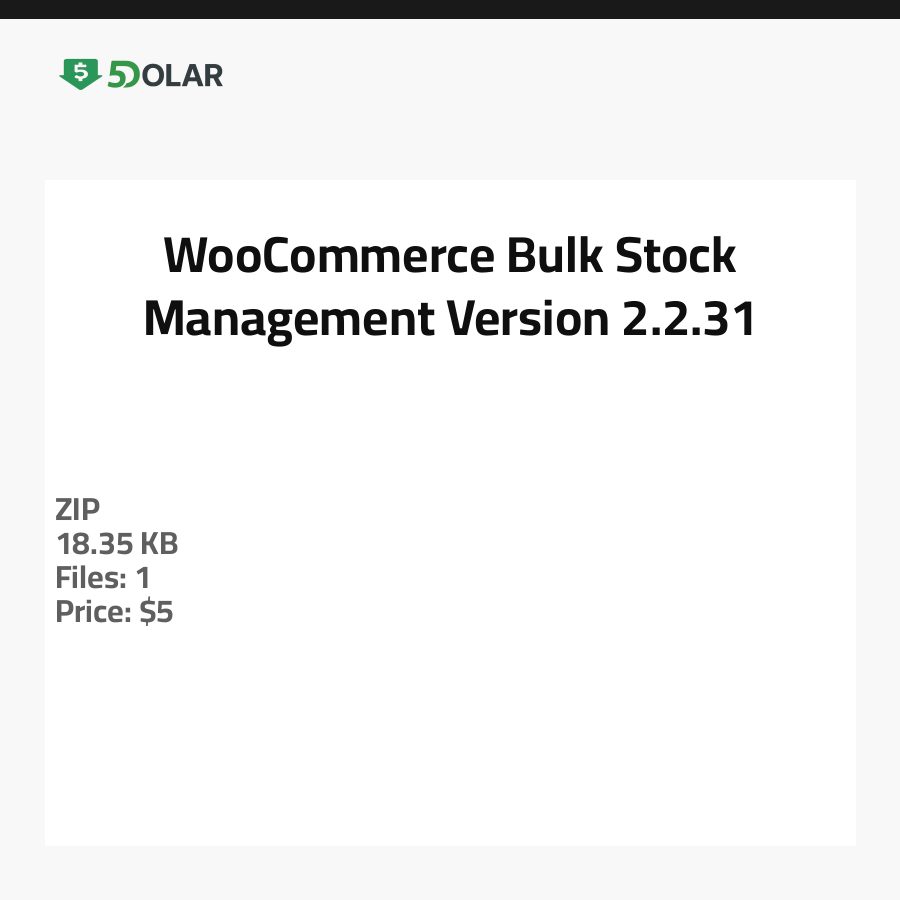Viewport: 900px width, 900px height.
Task: Click the green 5 in the logo
Action: click(119, 75)
